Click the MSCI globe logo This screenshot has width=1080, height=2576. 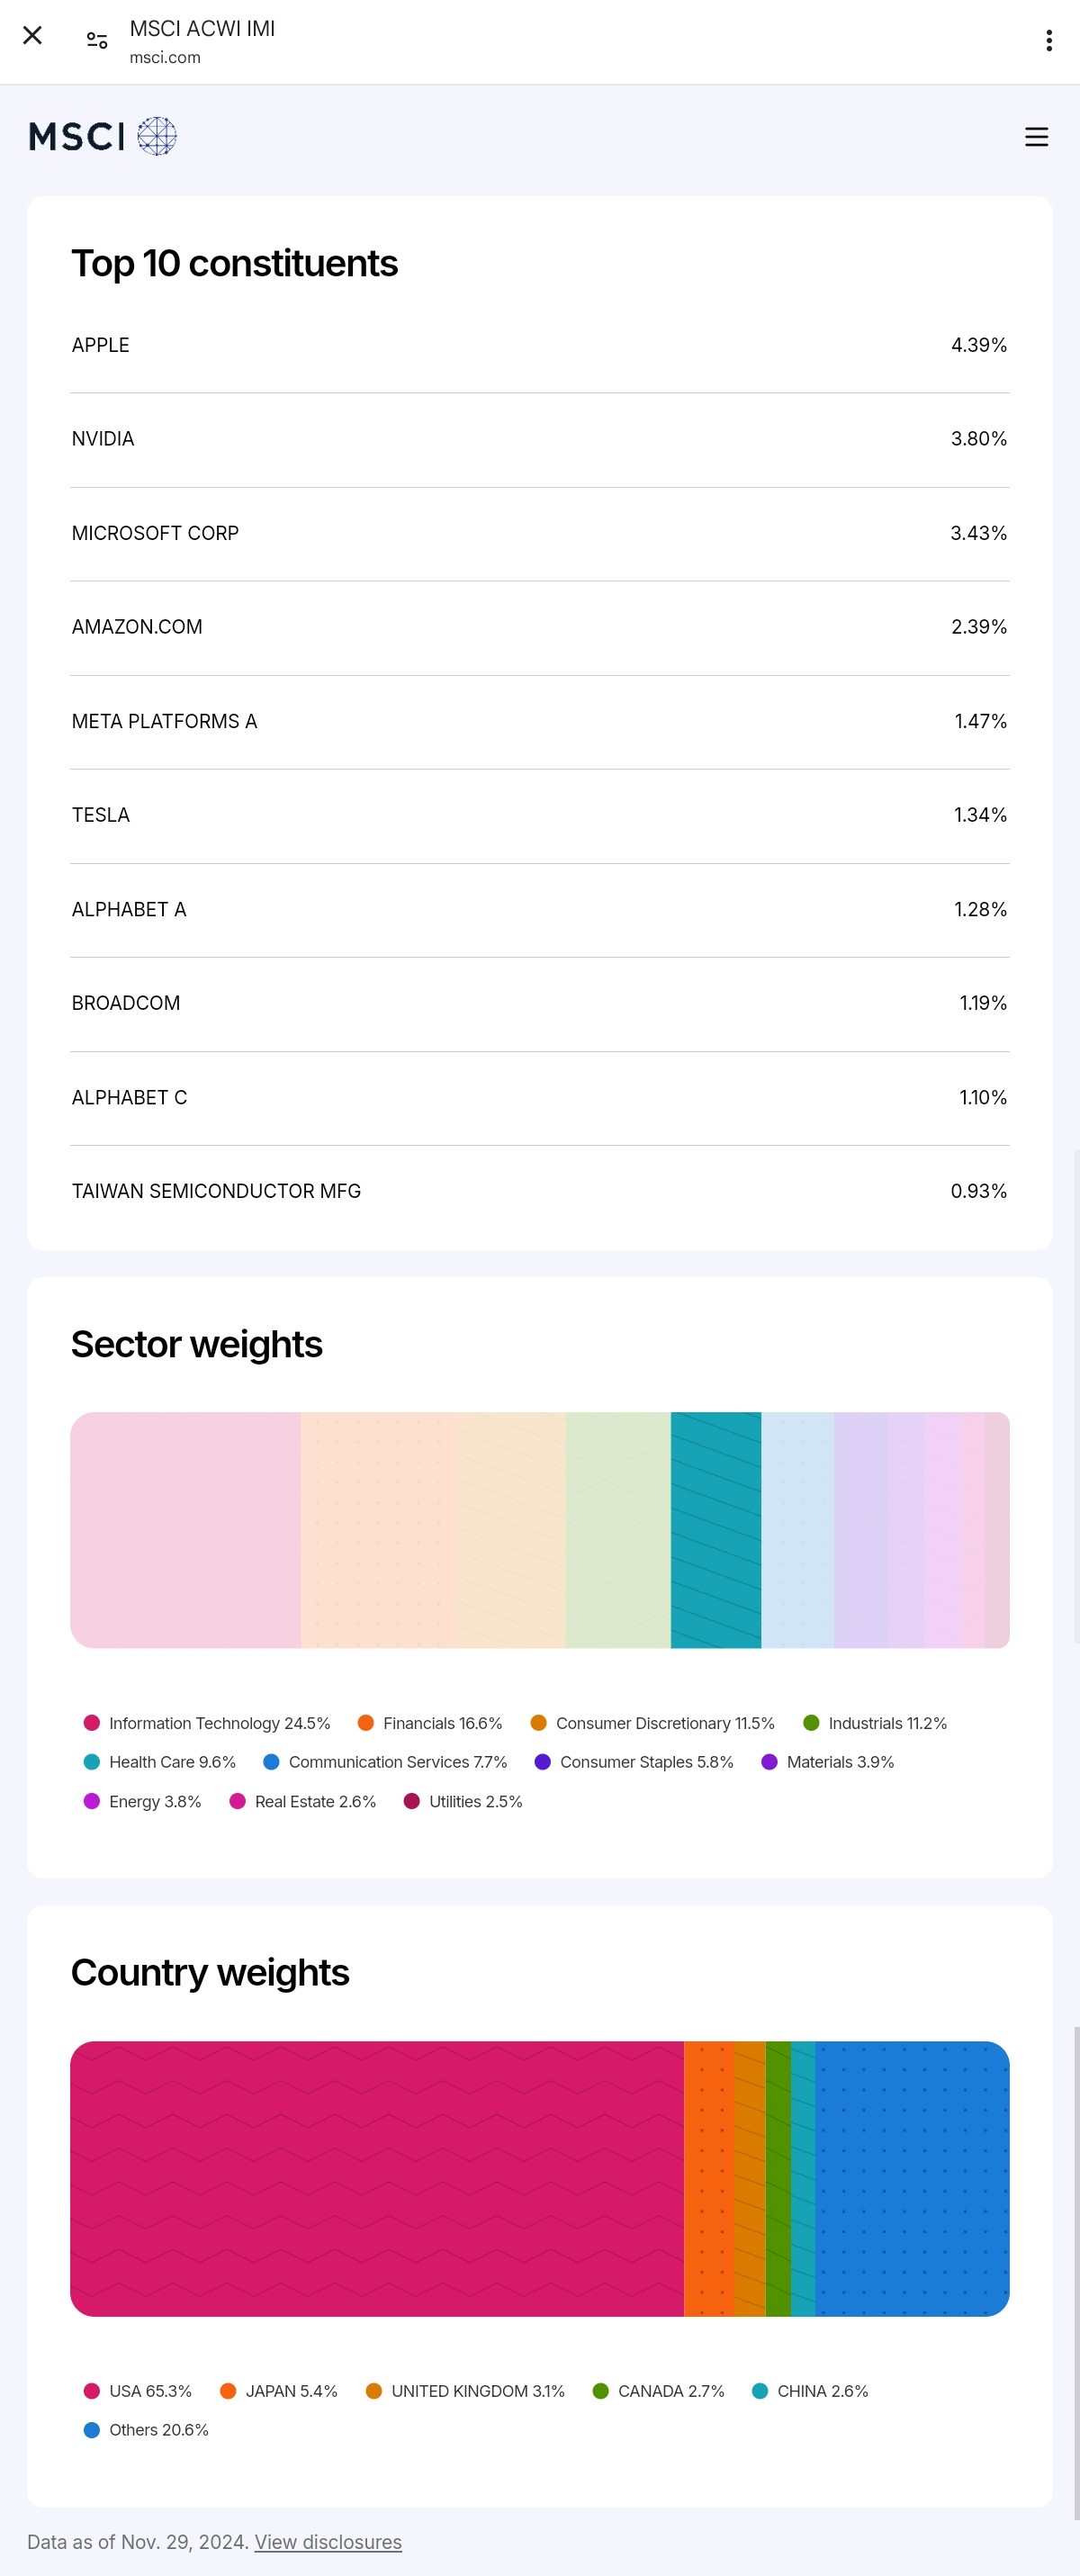156,136
